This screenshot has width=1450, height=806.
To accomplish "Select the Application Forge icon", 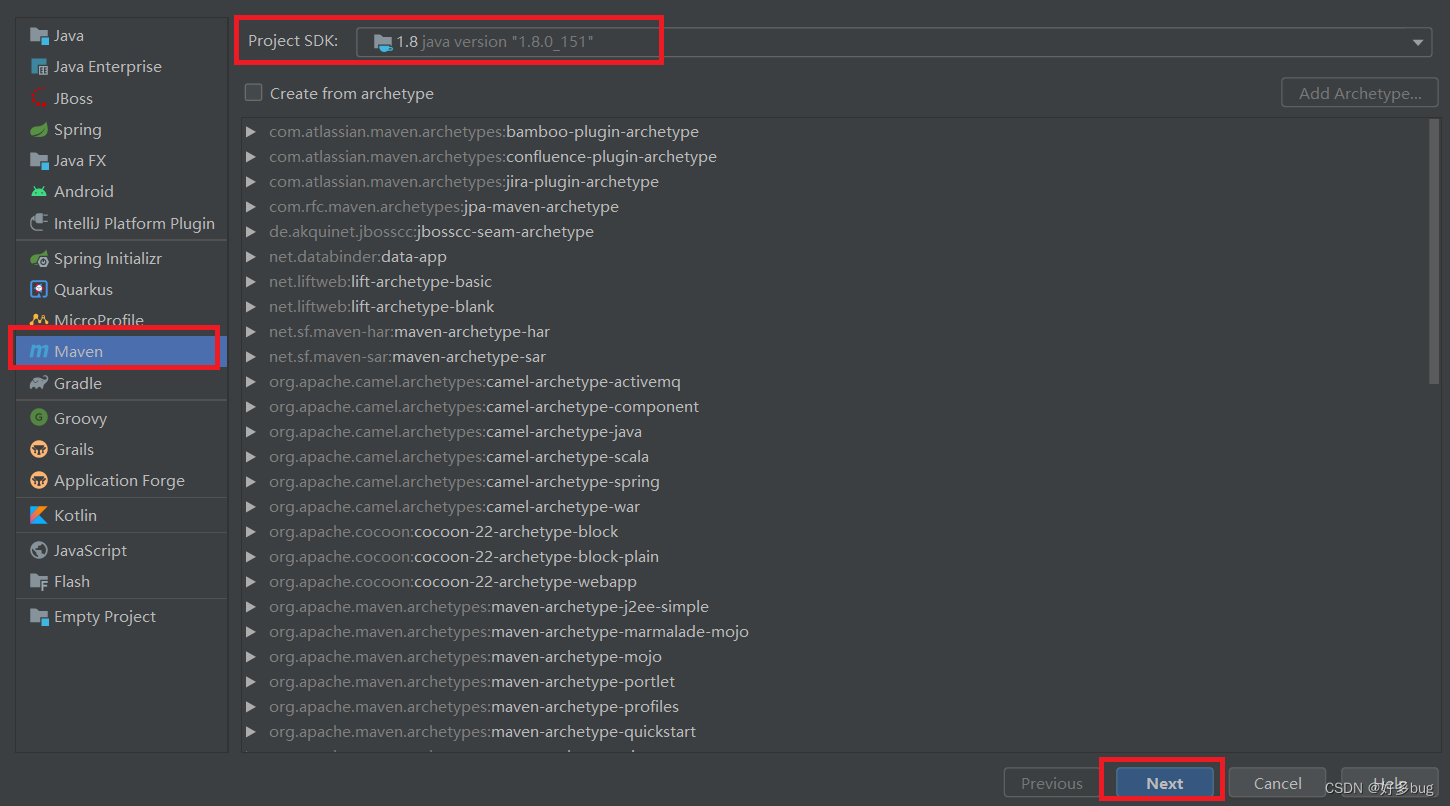I will [39, 480].
